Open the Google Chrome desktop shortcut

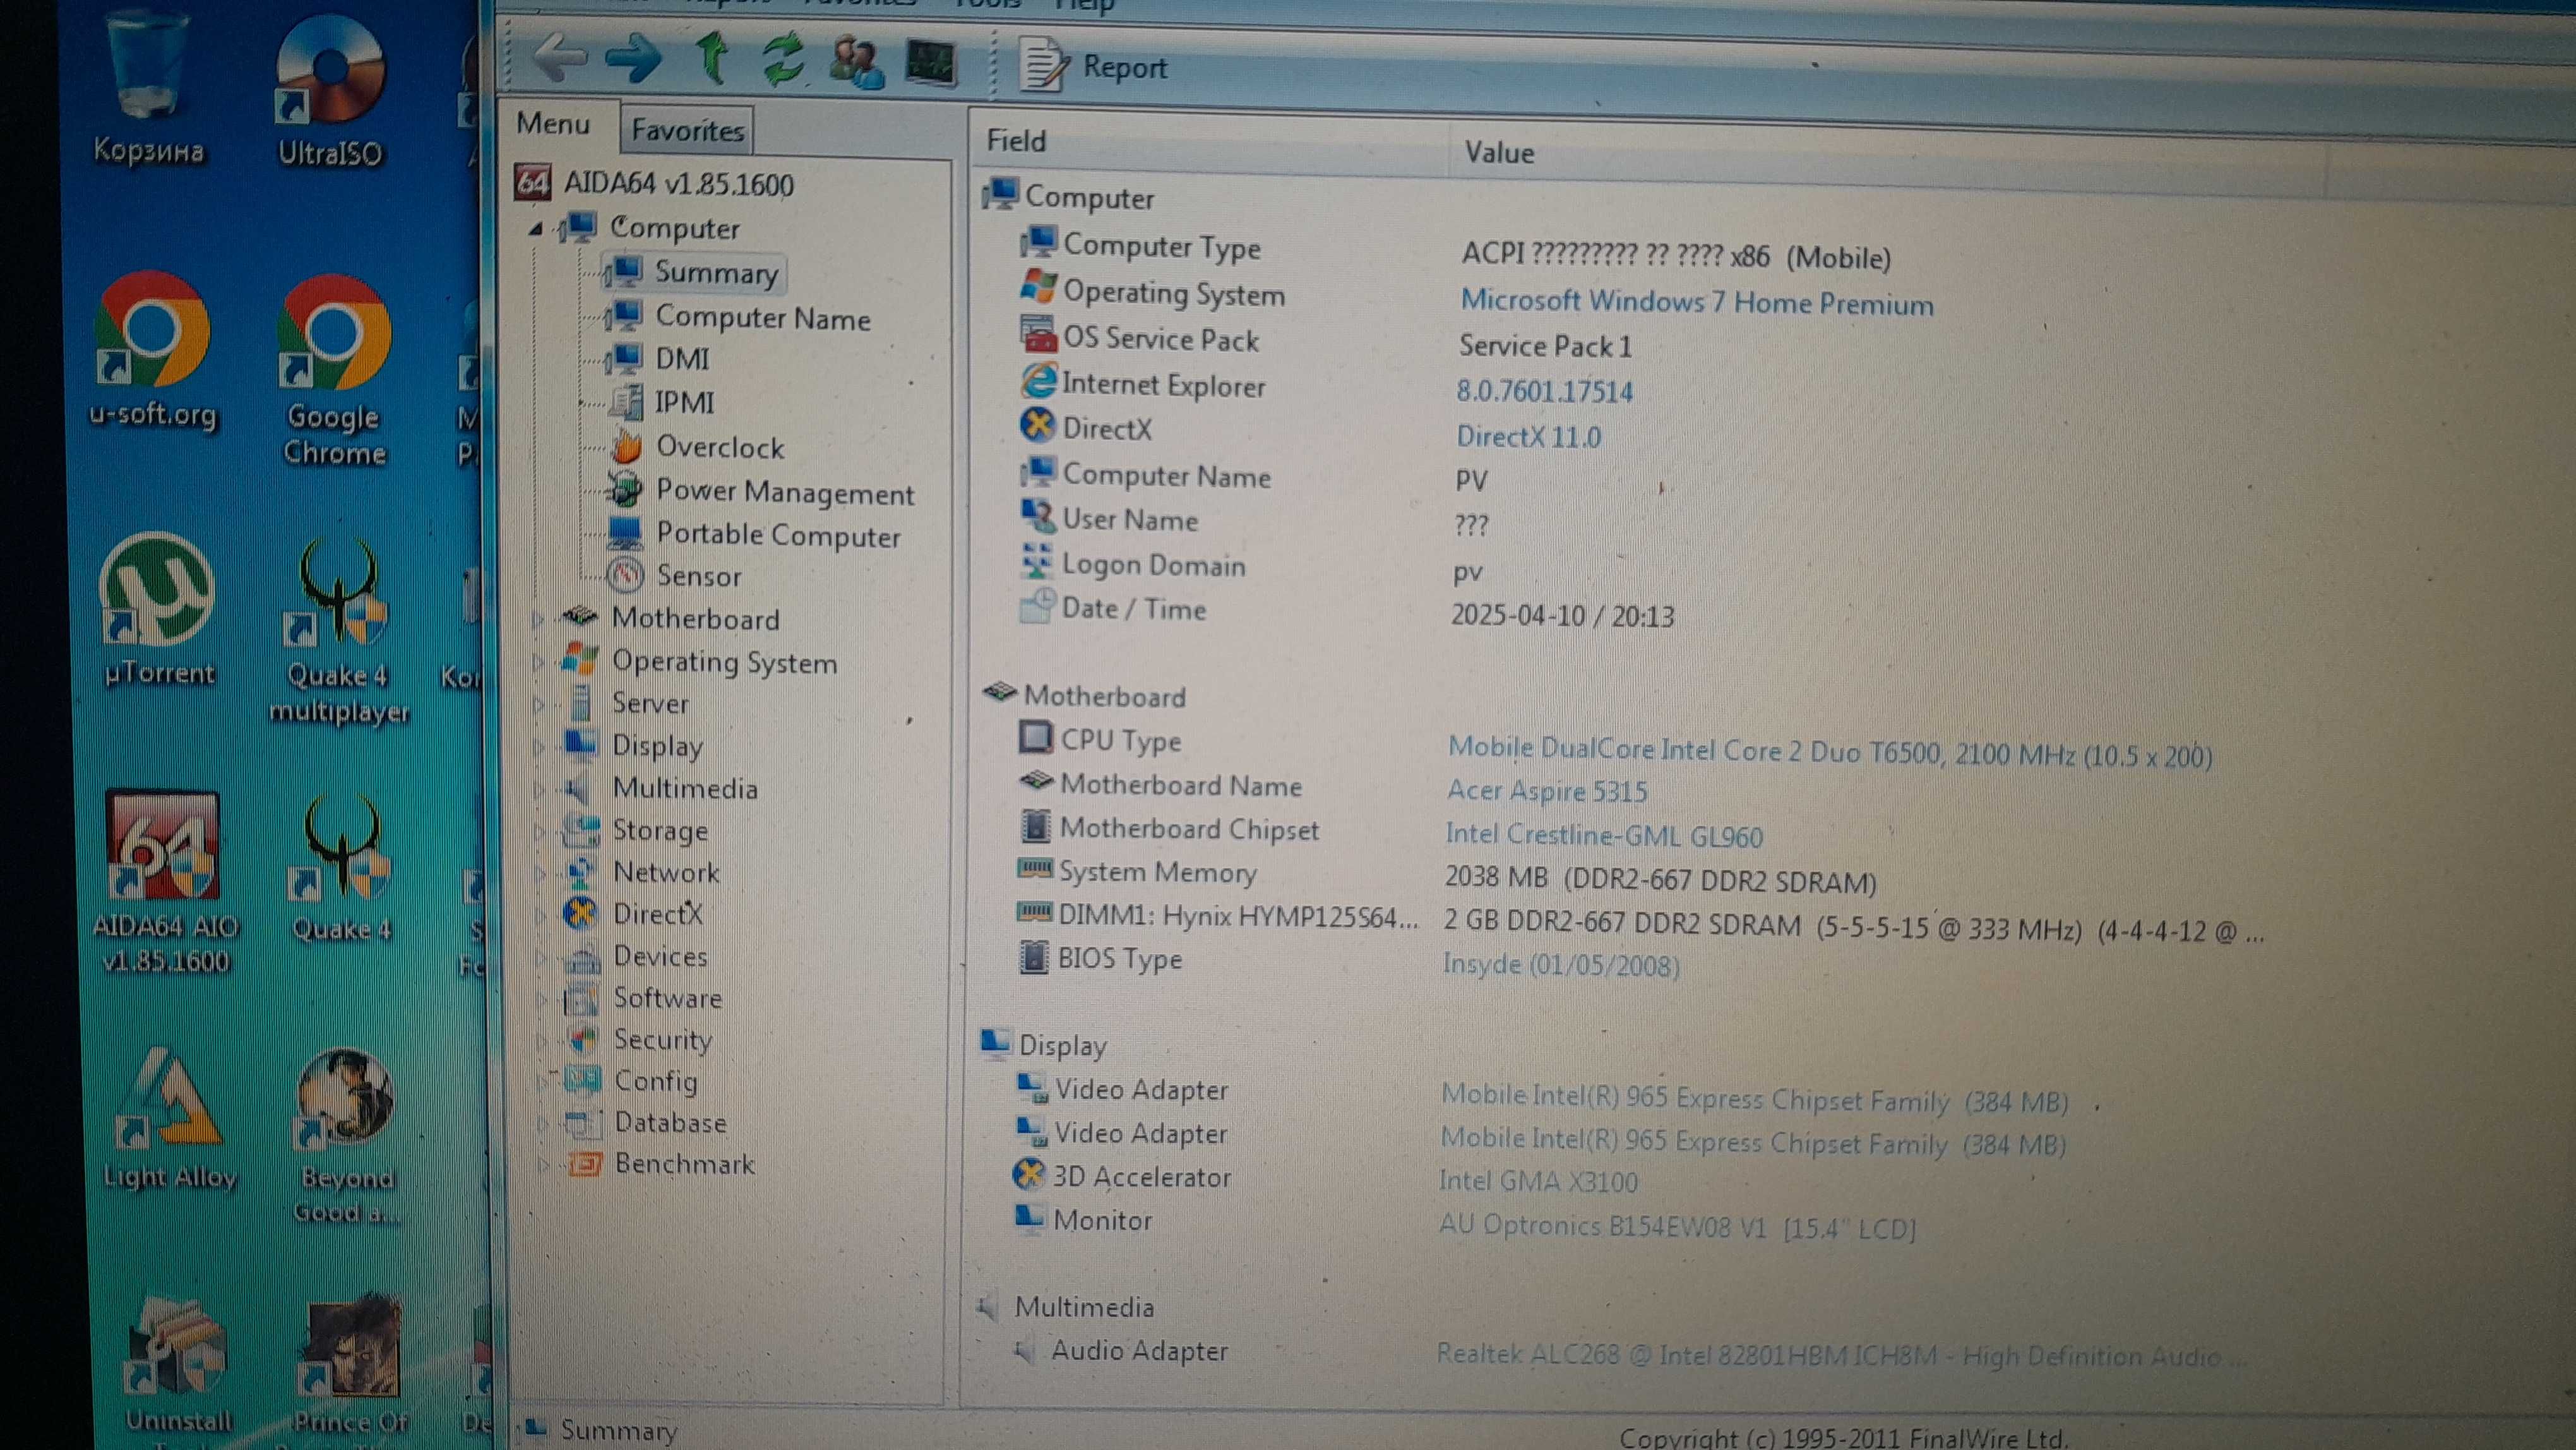[334, 371]
